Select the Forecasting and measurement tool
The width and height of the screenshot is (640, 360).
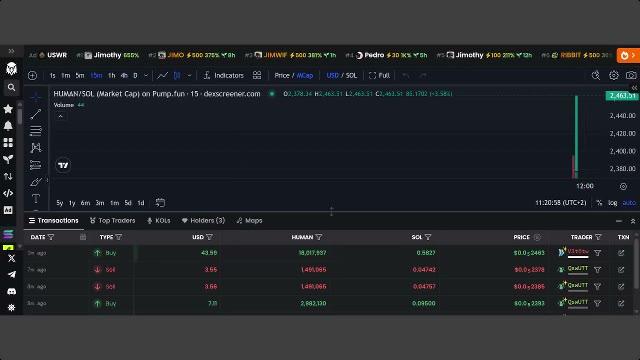(x=36, y=165)
